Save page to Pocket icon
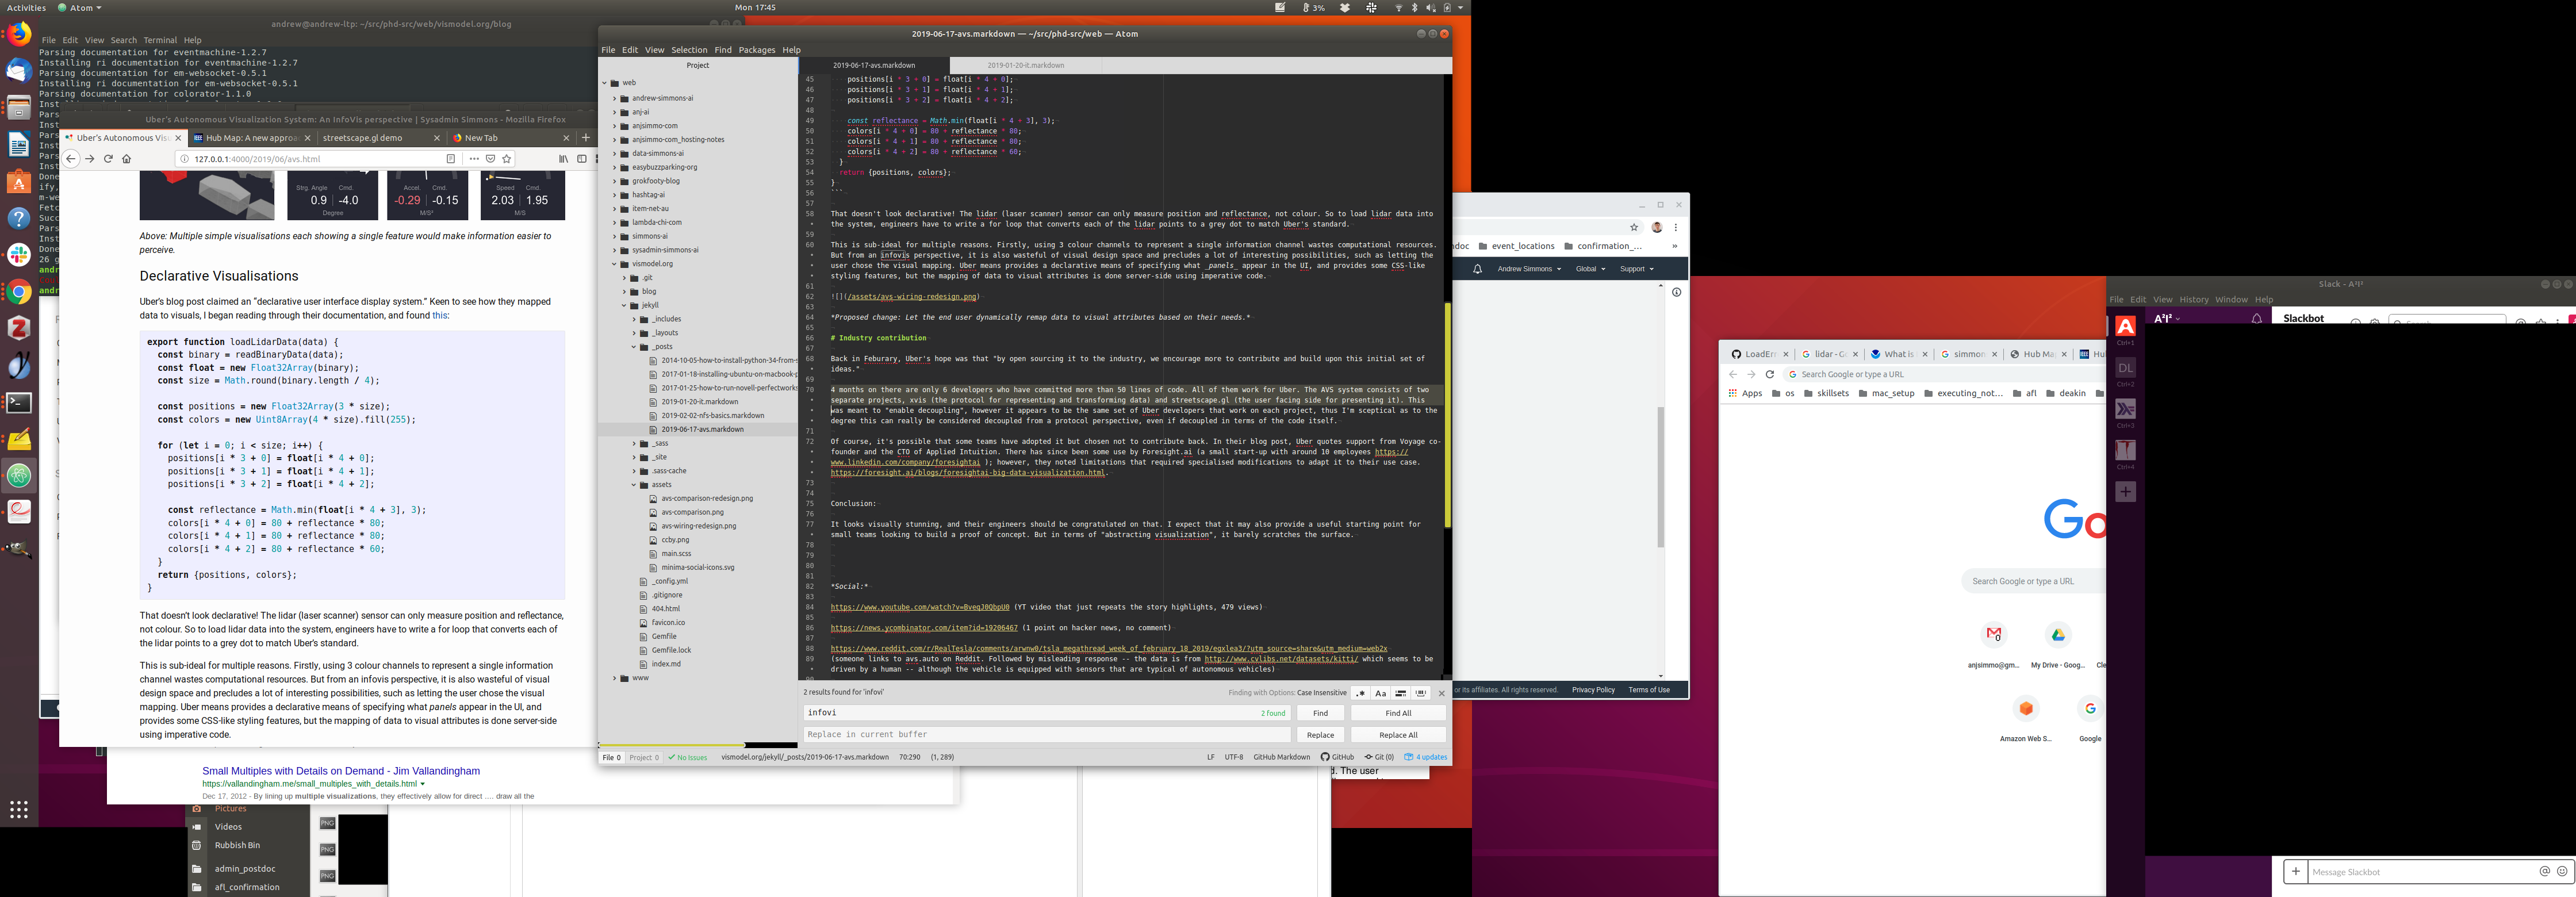The height and width of the screenshot is (897, 2576). click(x=490, y=159)
